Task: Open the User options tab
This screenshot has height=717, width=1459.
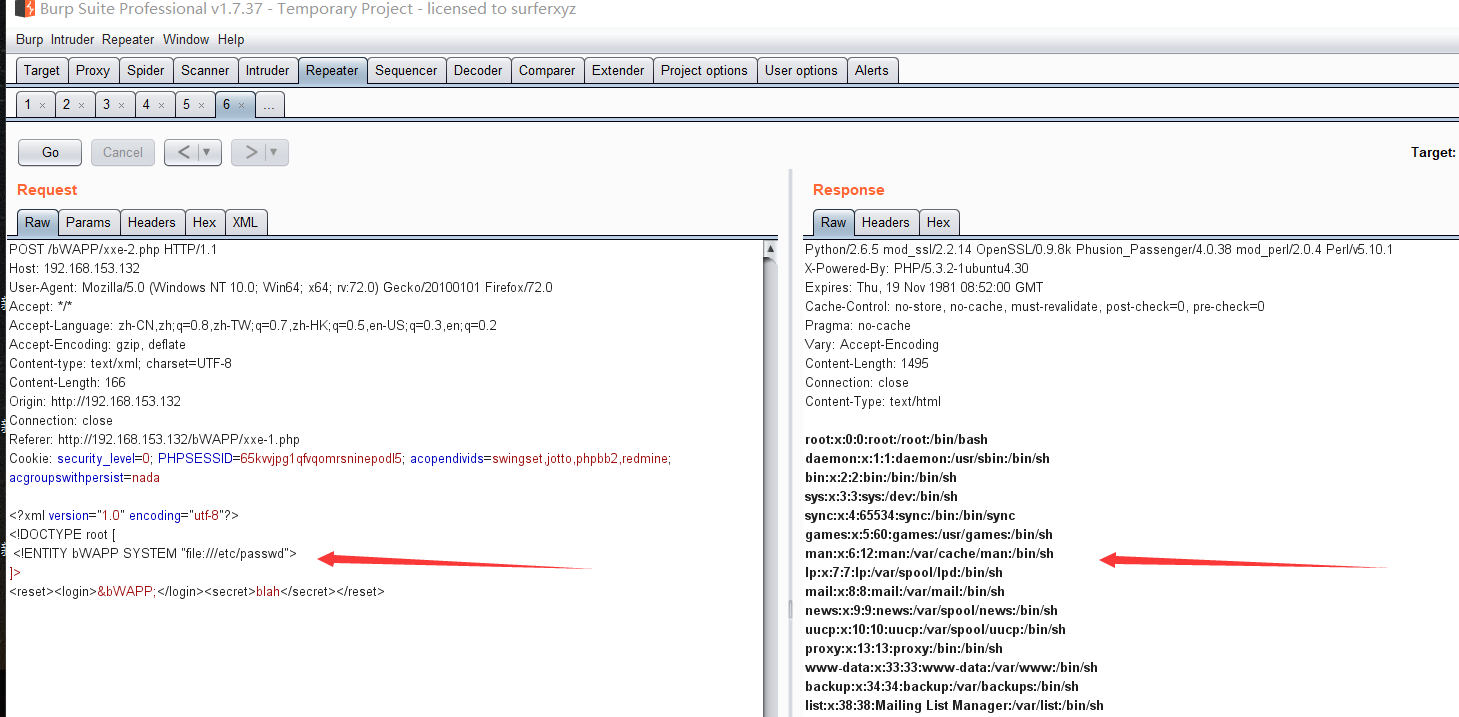Action: [801, 71]
